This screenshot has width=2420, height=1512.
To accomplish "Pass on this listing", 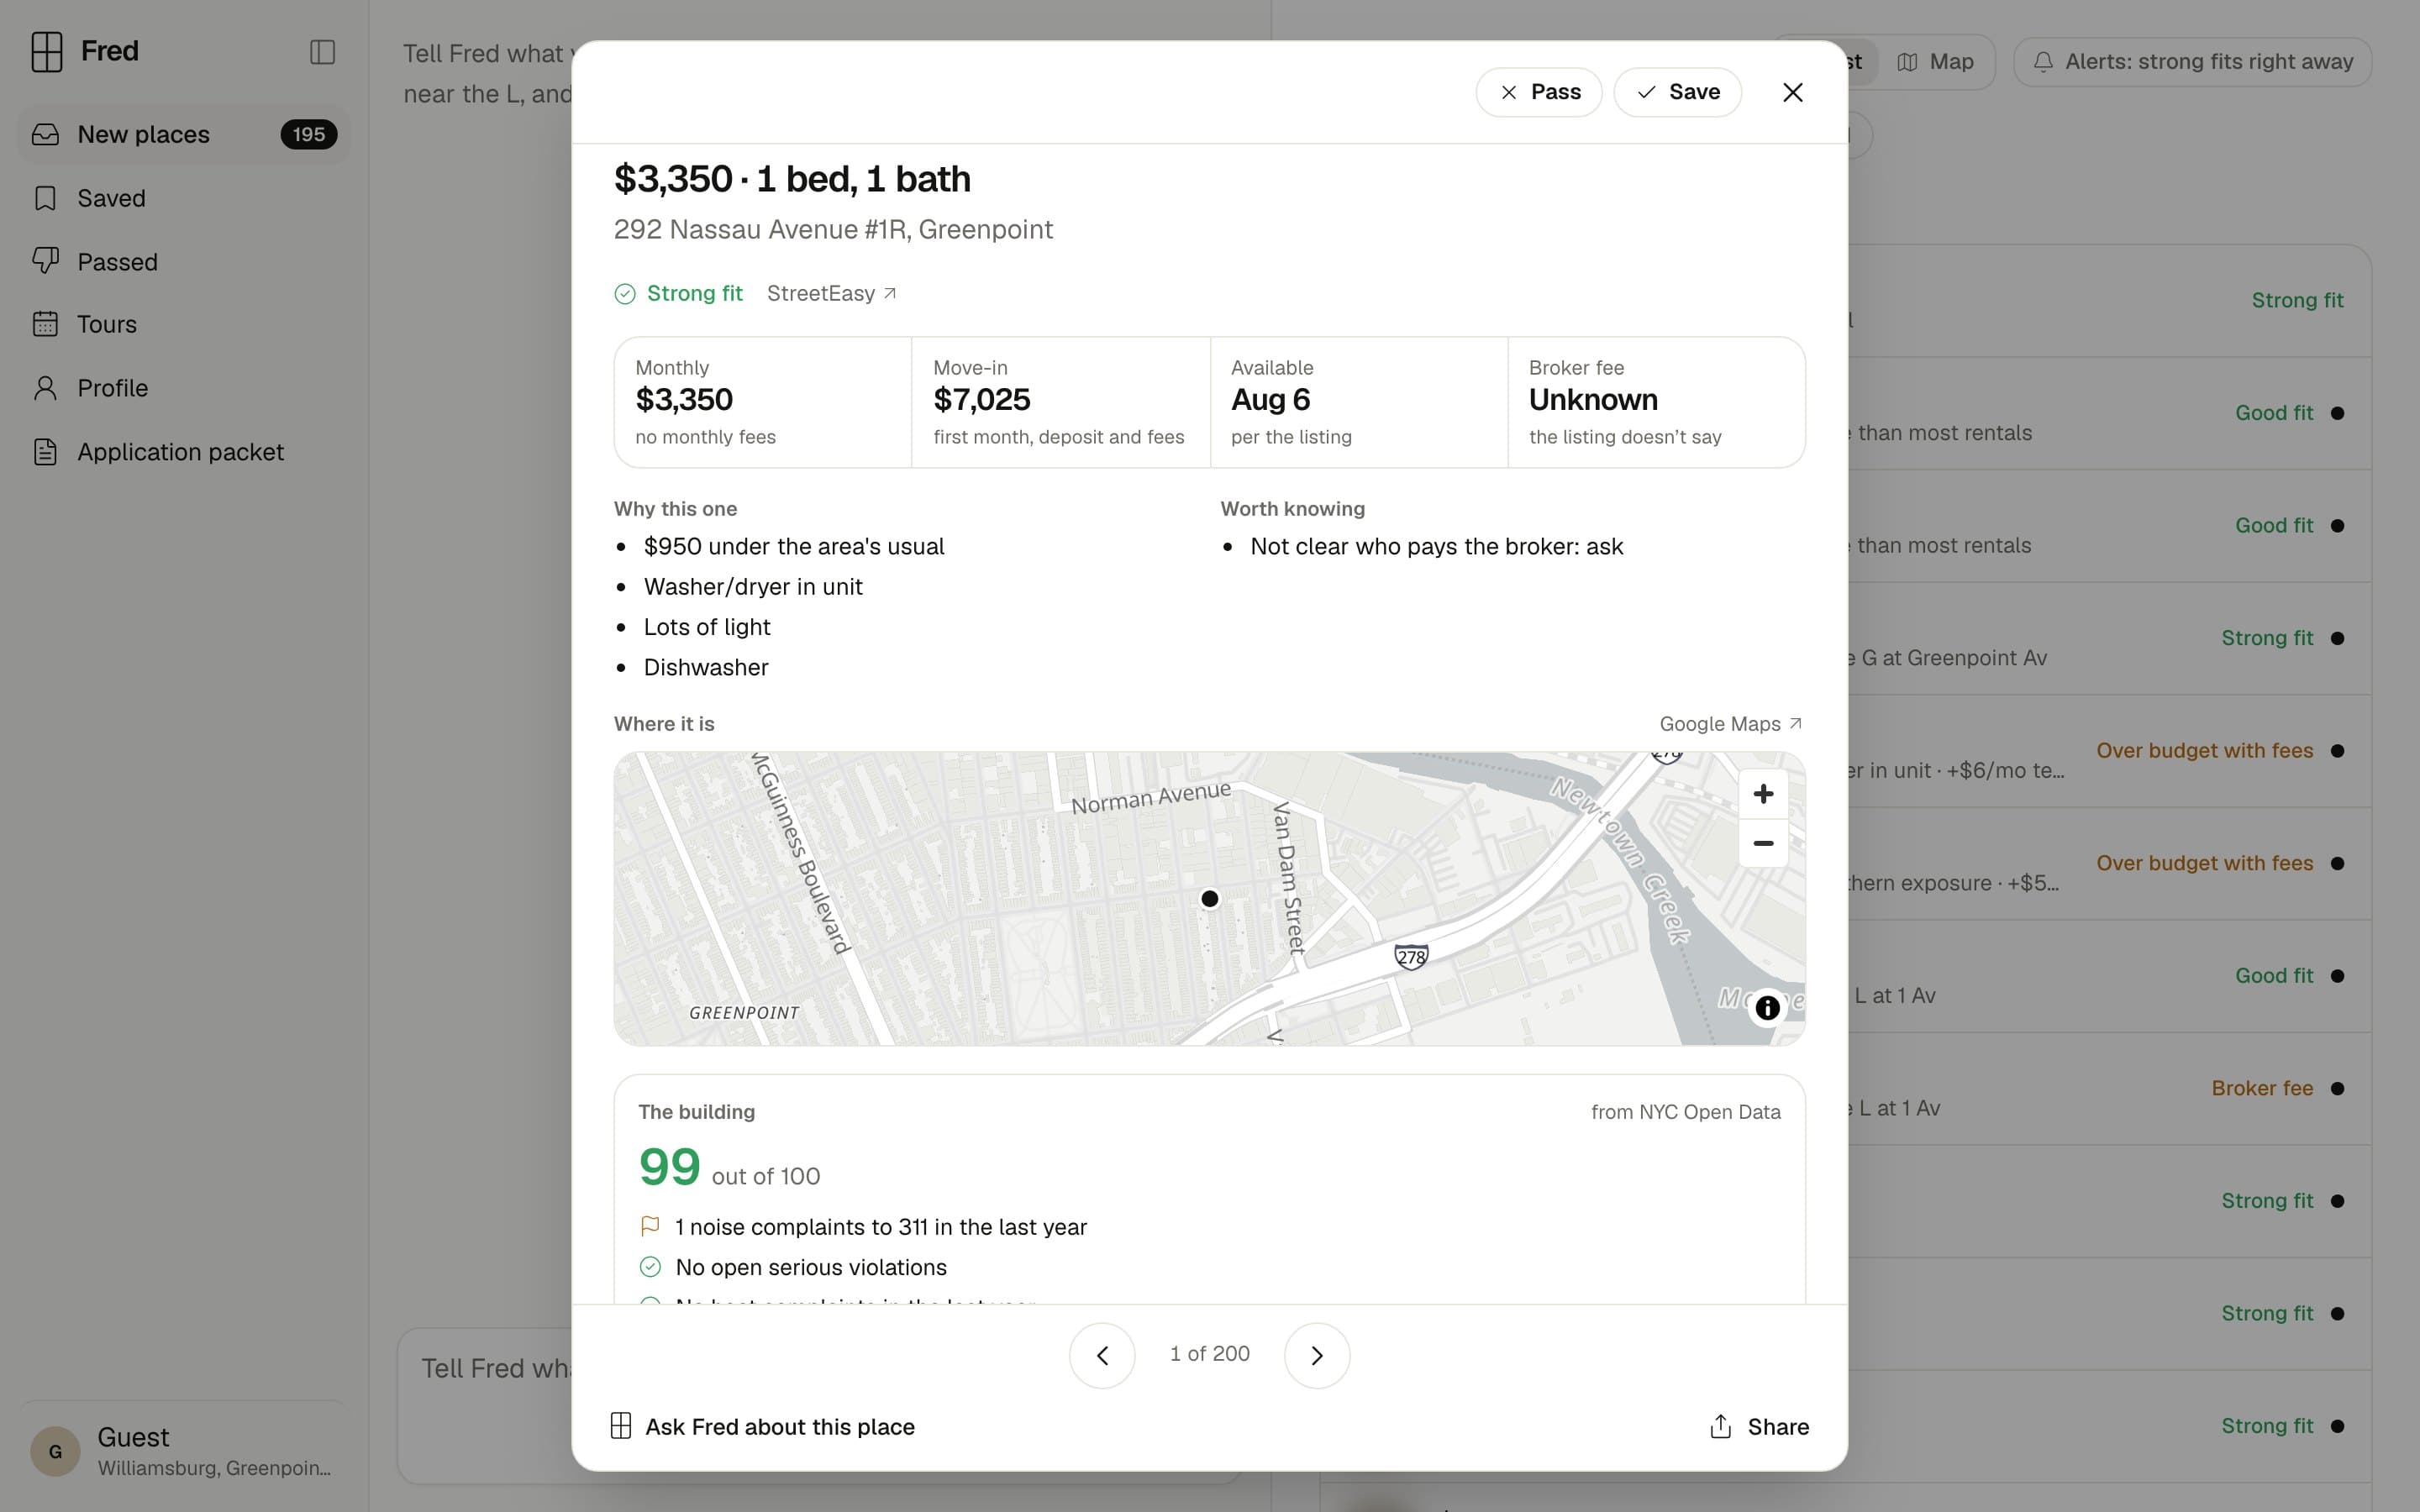I will click(x=1539, y=92).
